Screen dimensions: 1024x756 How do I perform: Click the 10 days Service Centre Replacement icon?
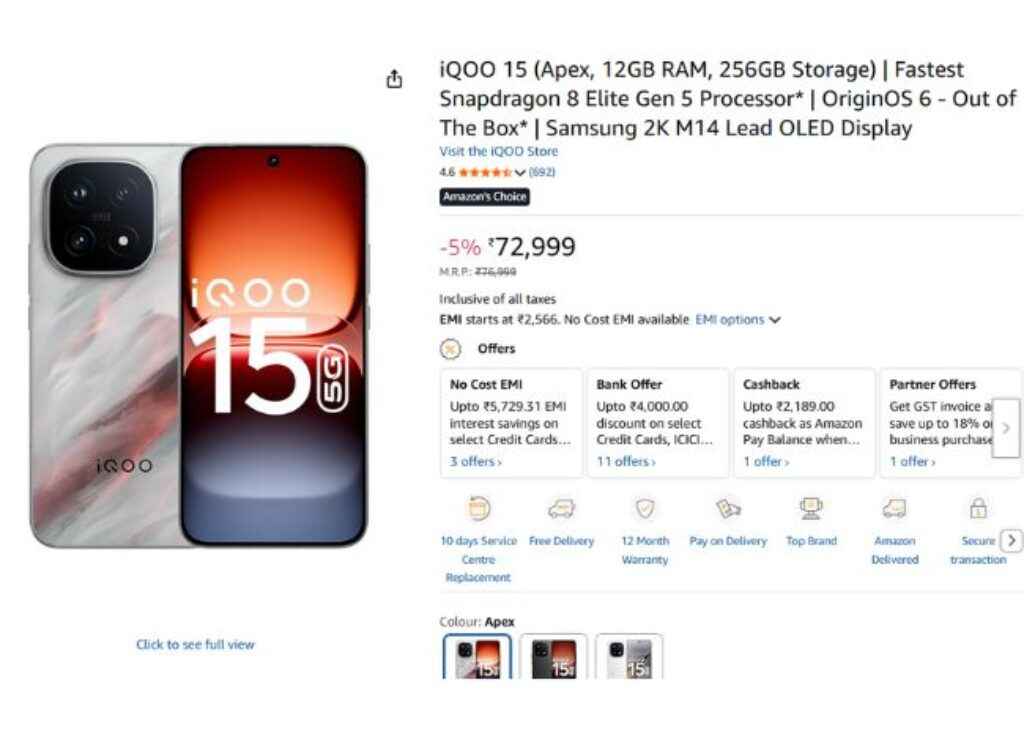tap(479, 509)
